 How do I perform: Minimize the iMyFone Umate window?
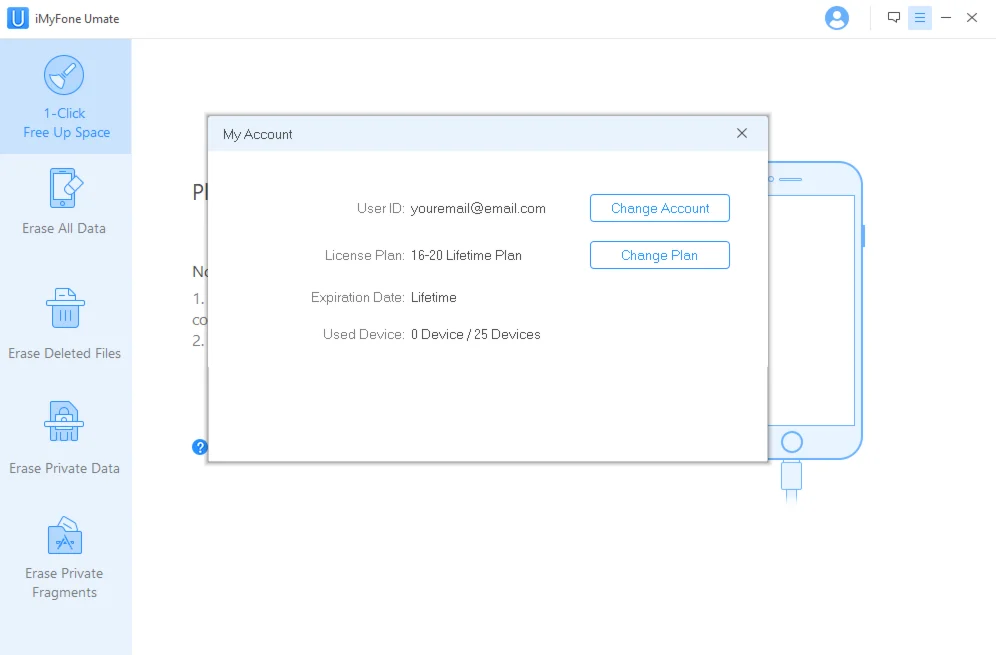point(946,18)
